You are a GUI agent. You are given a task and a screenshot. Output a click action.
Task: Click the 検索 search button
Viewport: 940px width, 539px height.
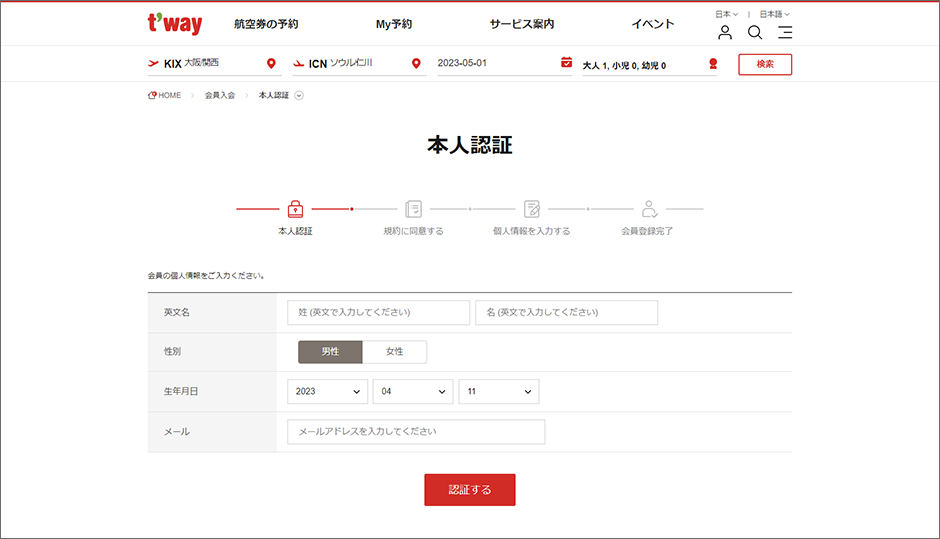[x=765, y=64]
